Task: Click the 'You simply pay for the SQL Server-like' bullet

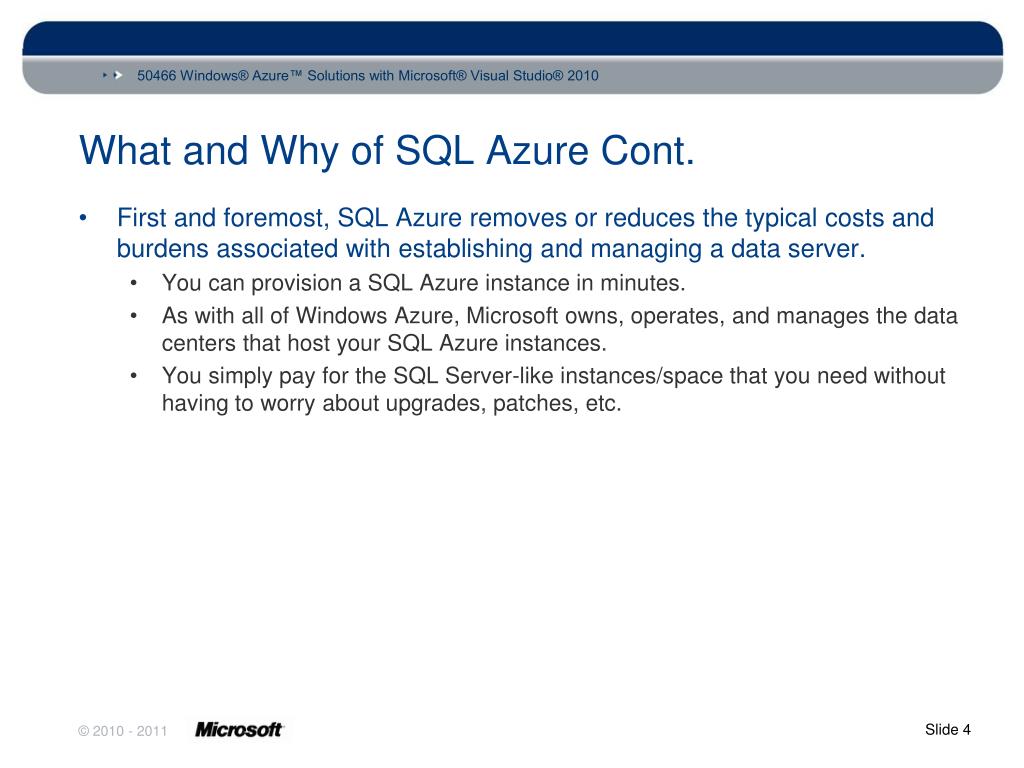Action: point(553,389)
